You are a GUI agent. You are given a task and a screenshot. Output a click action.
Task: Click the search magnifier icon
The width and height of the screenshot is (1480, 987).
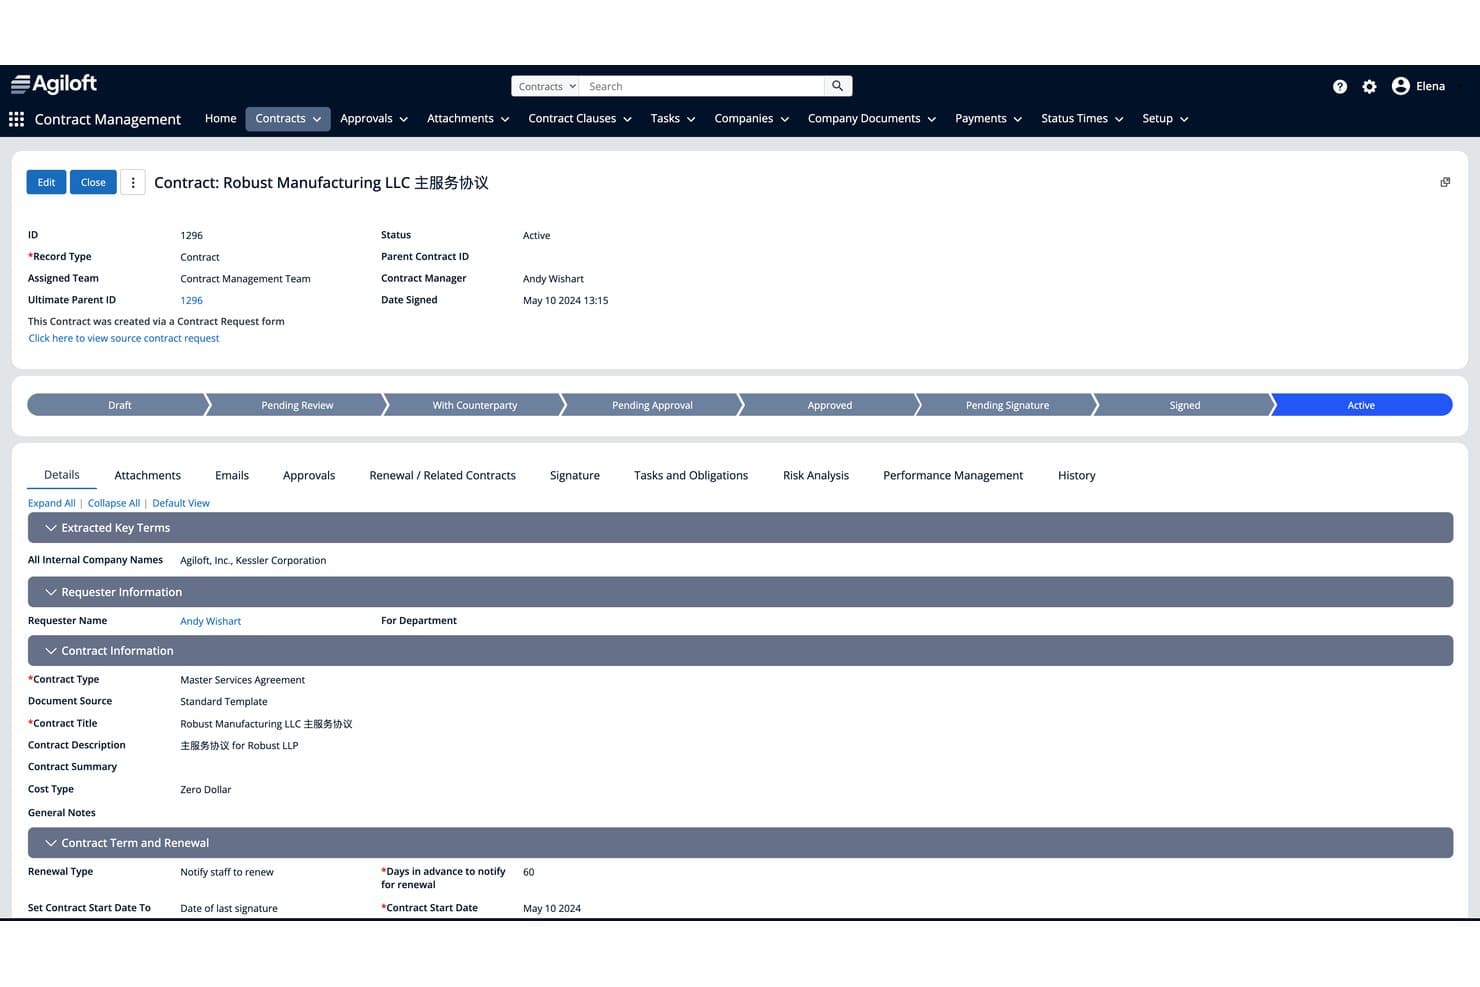point(838,86)
